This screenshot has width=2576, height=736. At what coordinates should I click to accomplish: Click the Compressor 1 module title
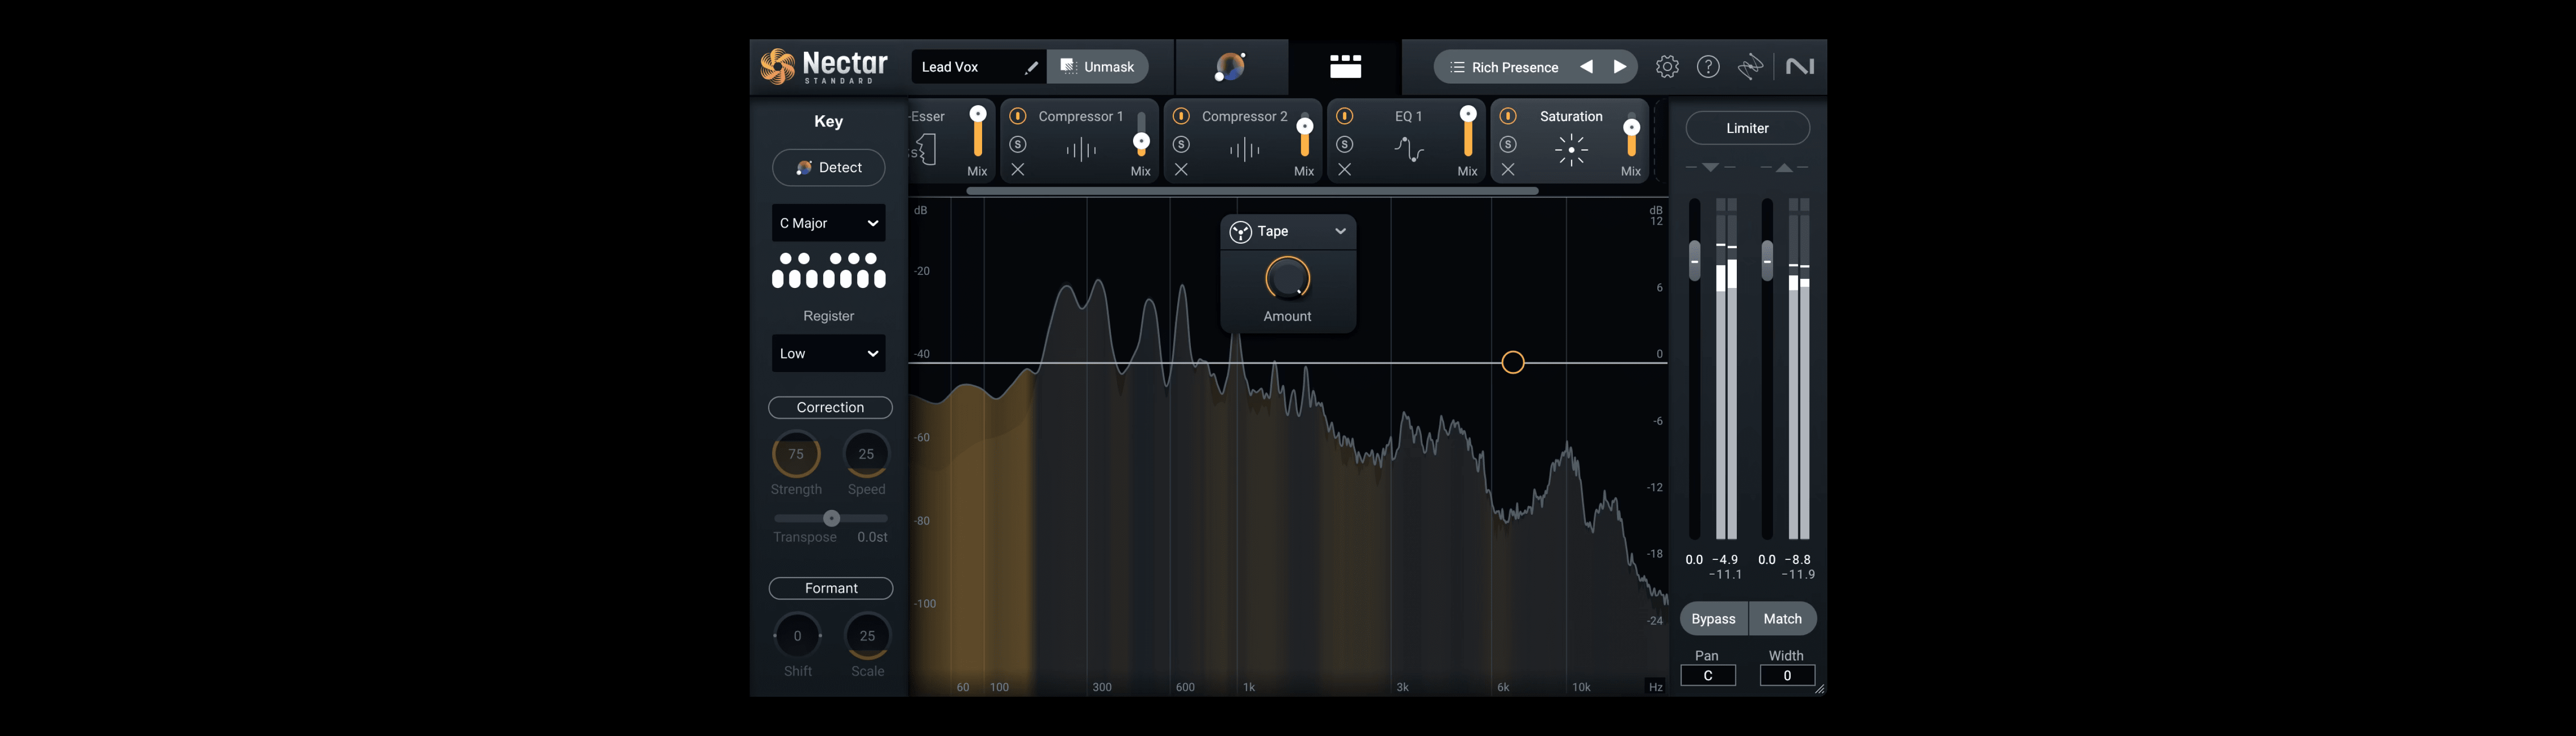pos(1081,116)
